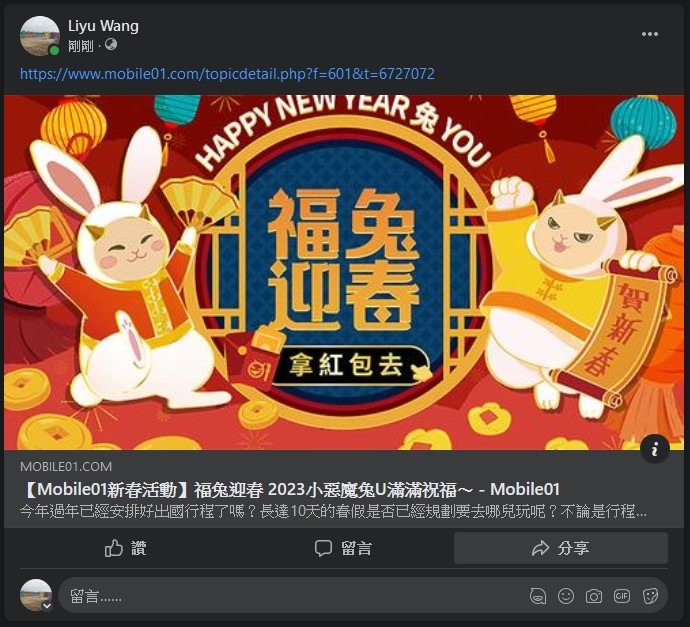Open the GIF picker in comment box
Viewport: 690px width, 627px height.
pyautogui.click(x=621, y=596)
